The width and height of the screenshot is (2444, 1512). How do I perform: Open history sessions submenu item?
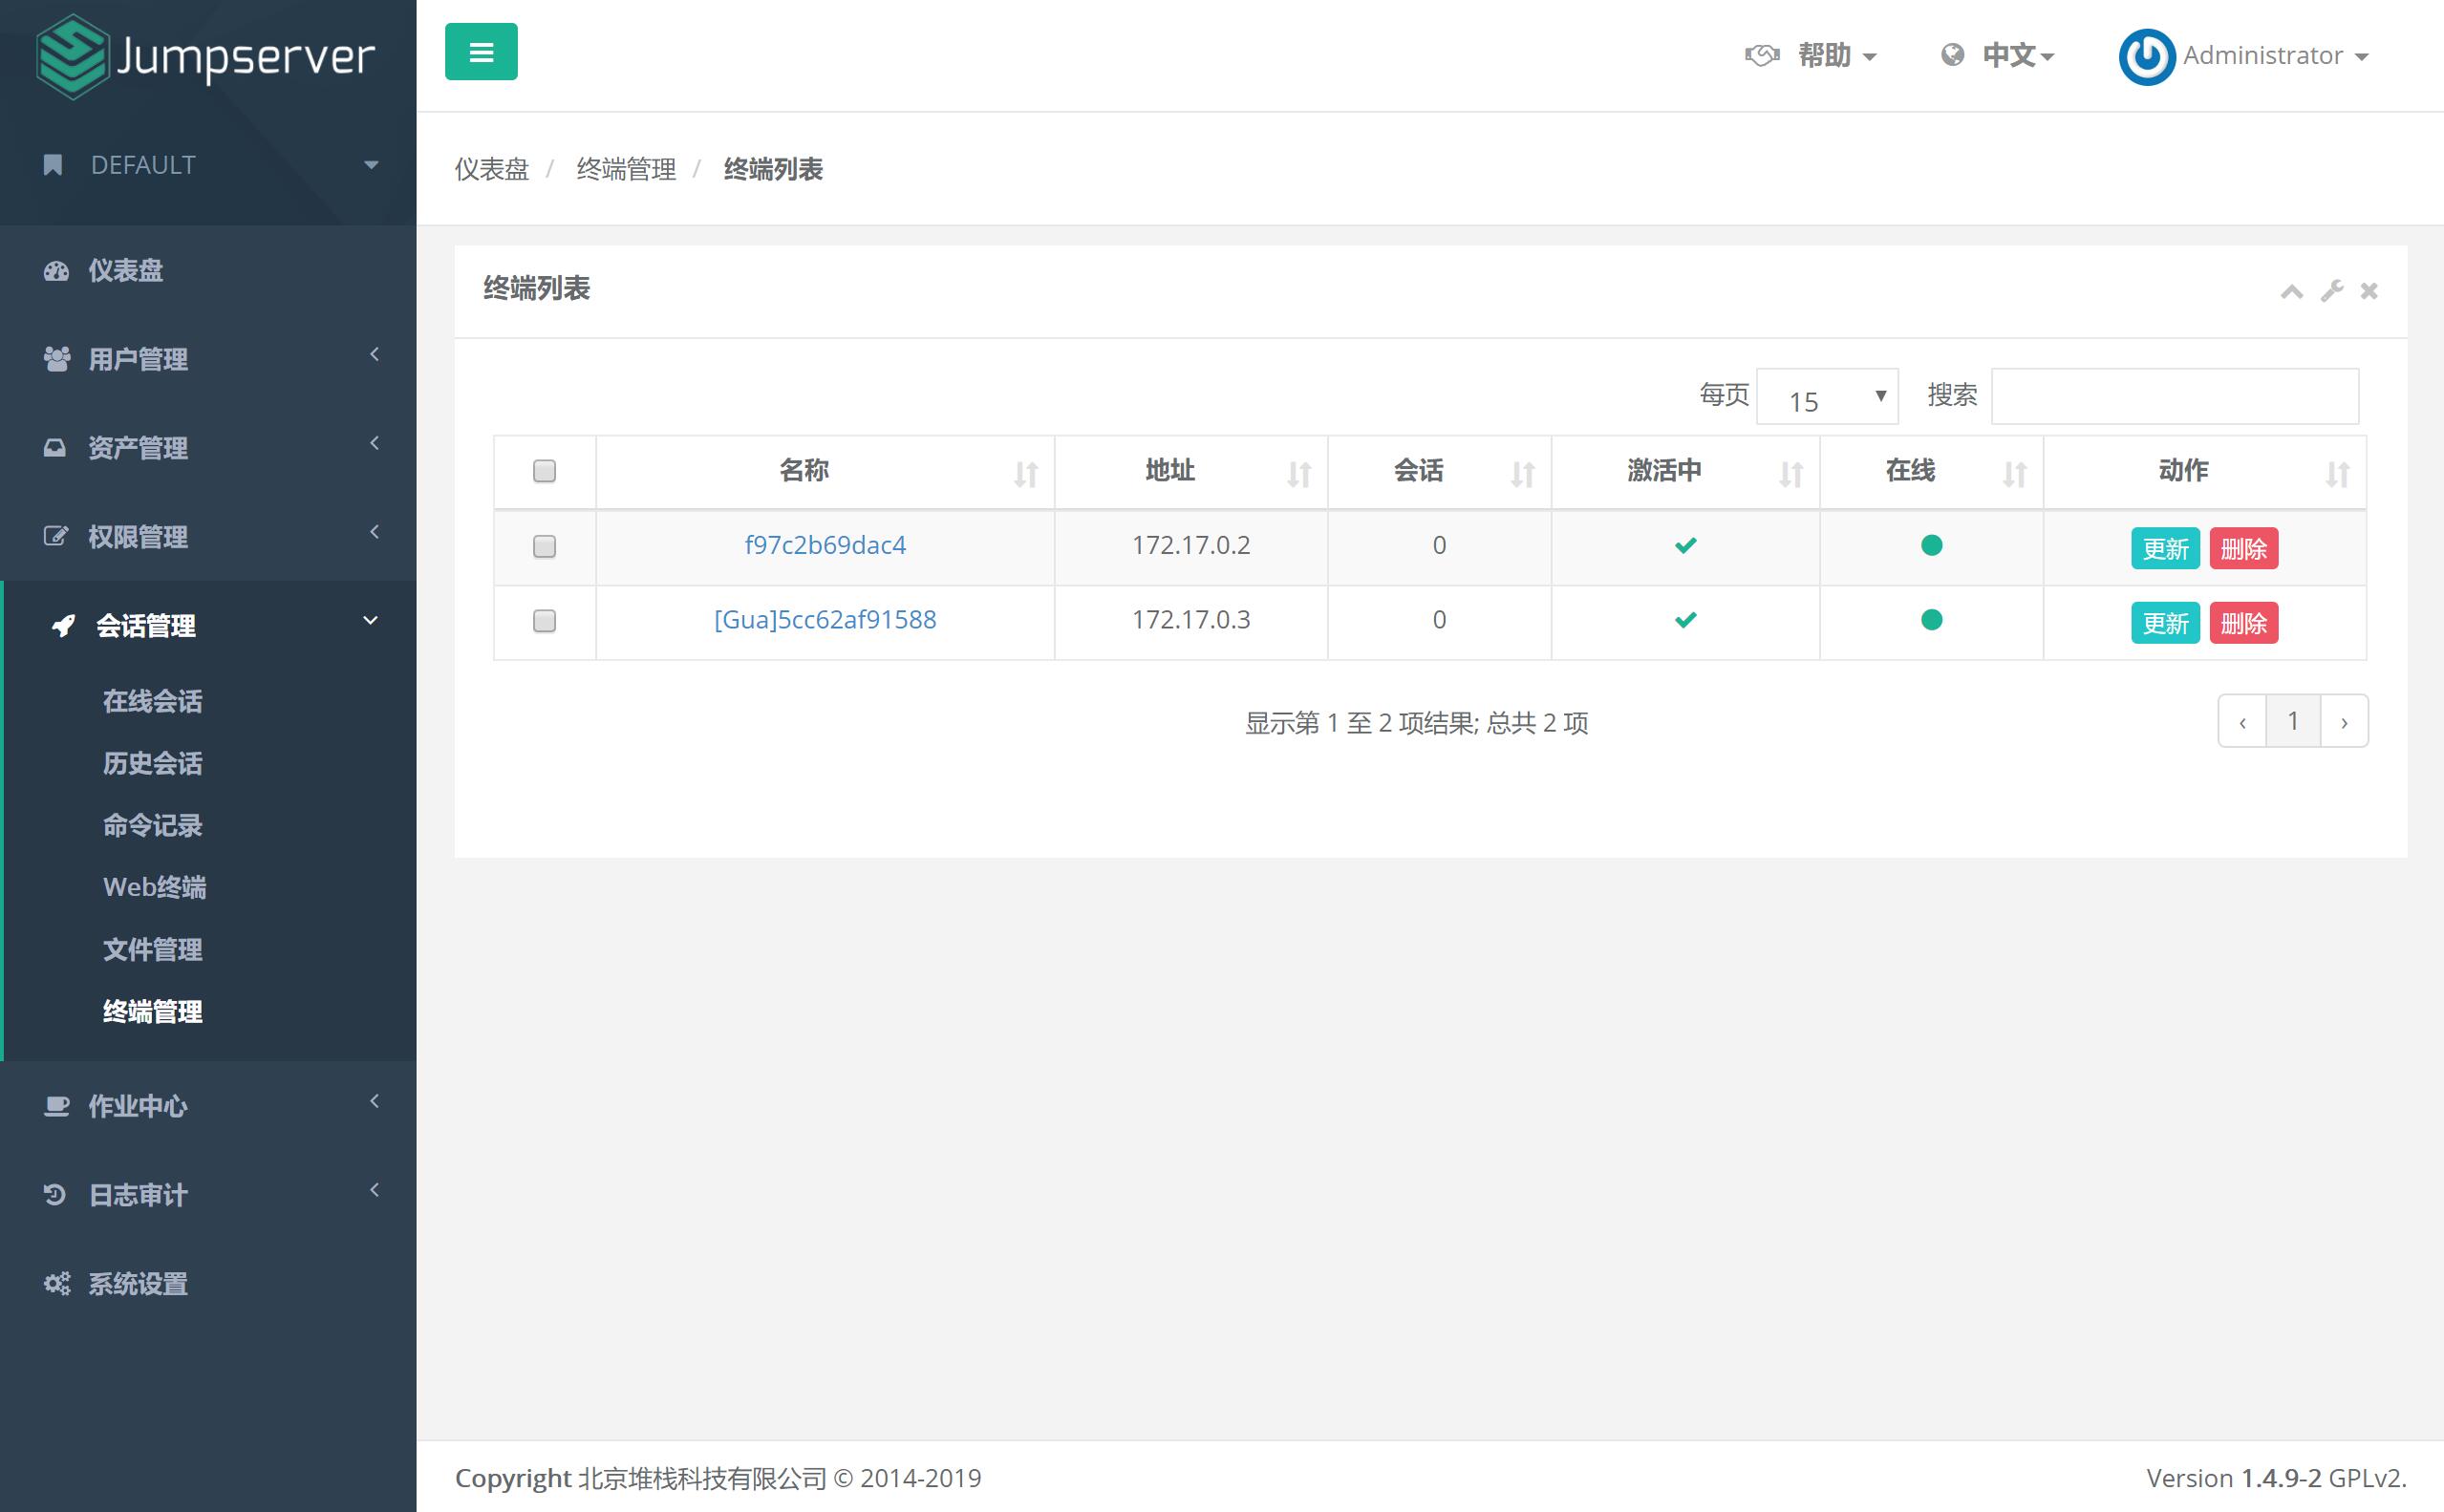(153, 763)
